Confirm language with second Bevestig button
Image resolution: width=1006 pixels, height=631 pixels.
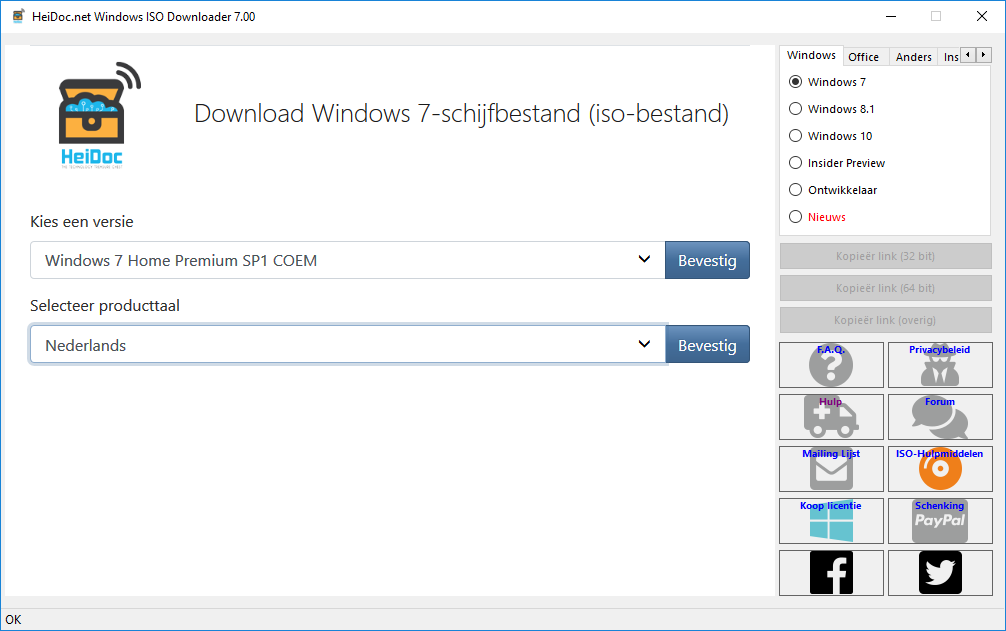click(707, 345)
